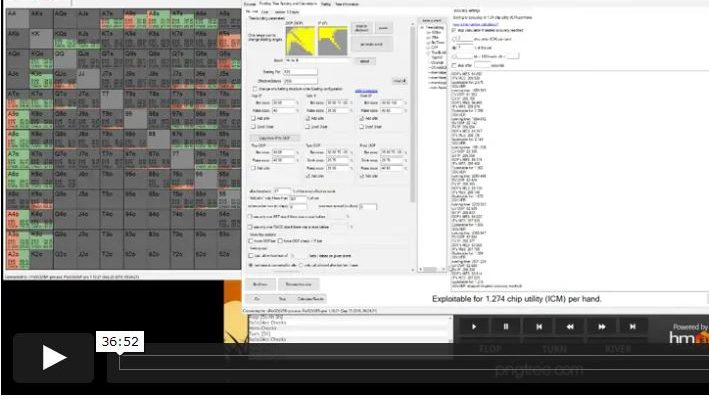The image size is (709, 399).
Task: Open the OOP yellow betting range thumbnail
Action: click(x=300, y=41)
